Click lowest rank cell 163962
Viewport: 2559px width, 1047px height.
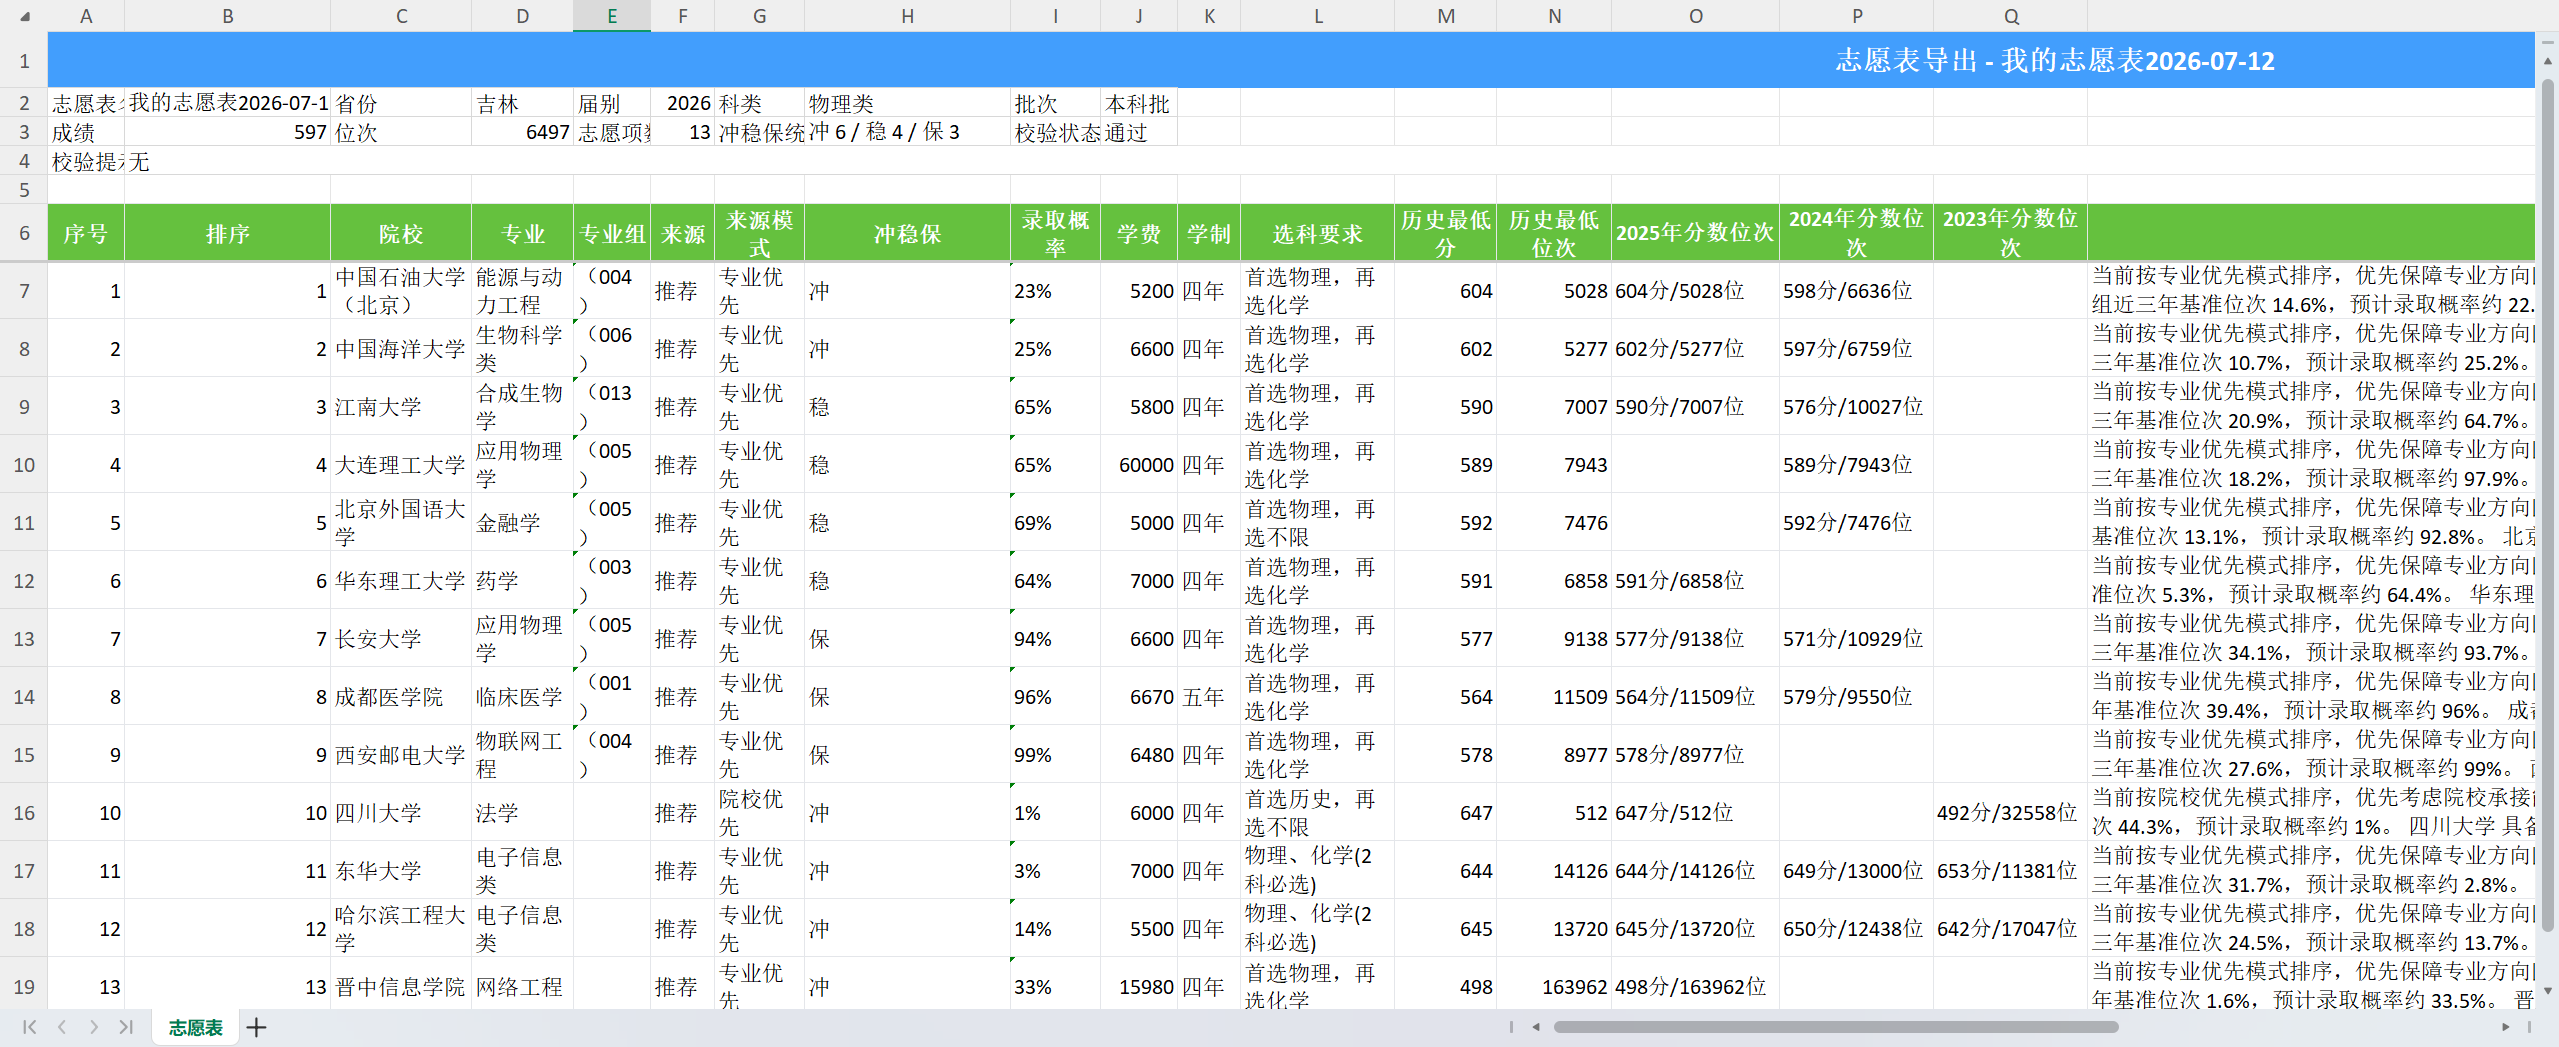[x=1554, y=985]
